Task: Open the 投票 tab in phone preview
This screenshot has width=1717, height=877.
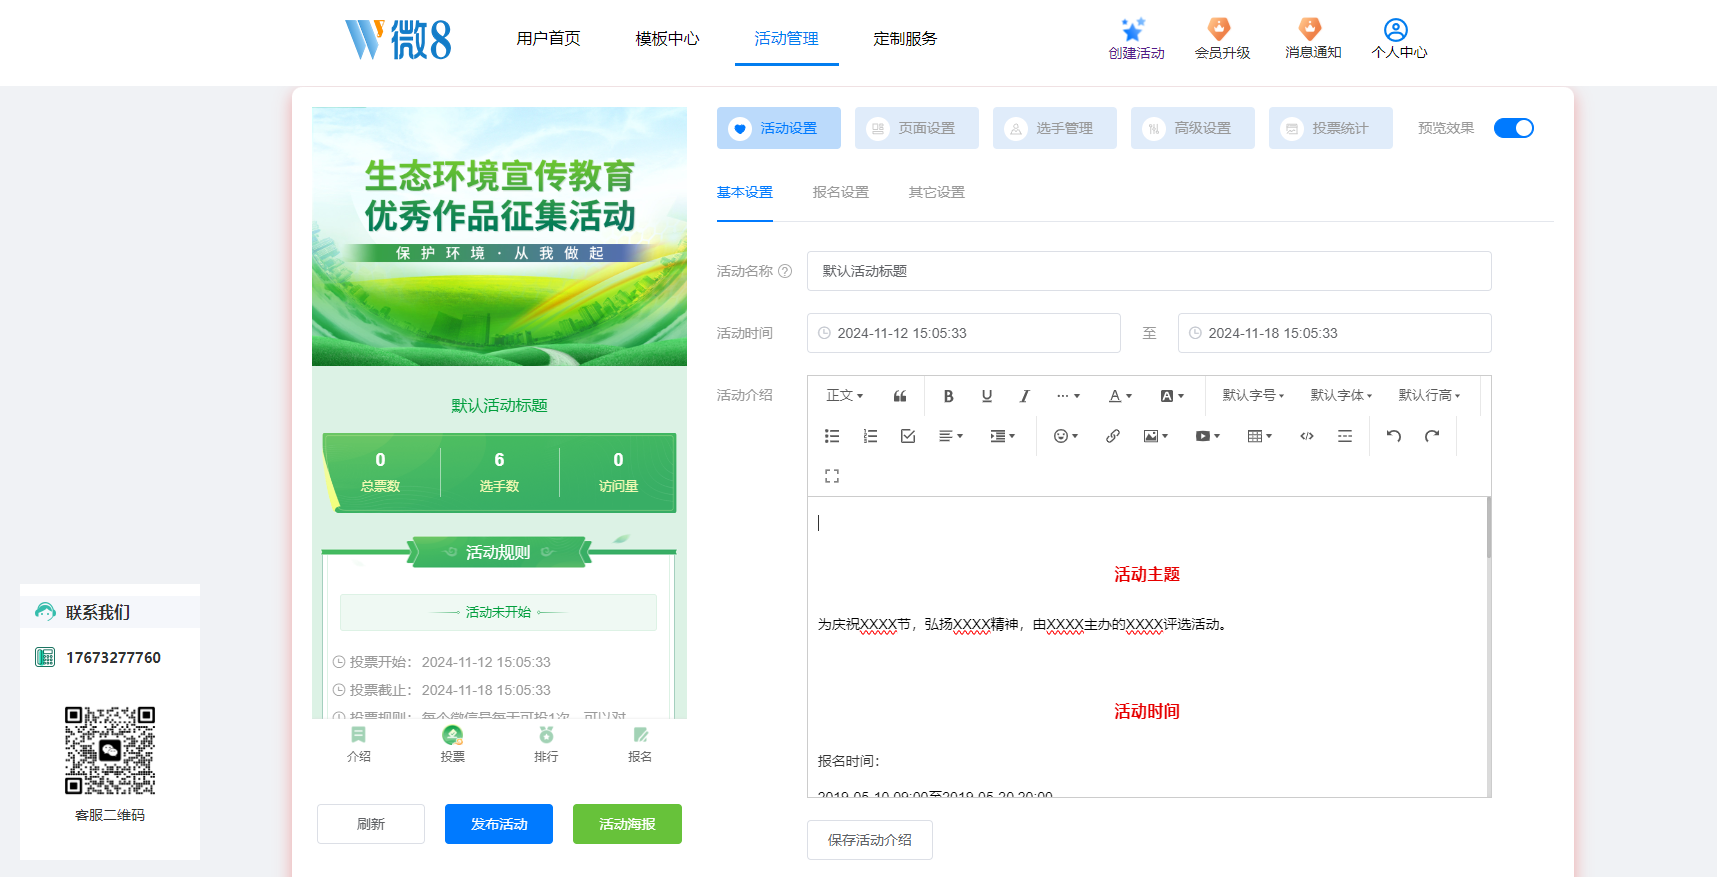Action: click(x=453, y=745)
